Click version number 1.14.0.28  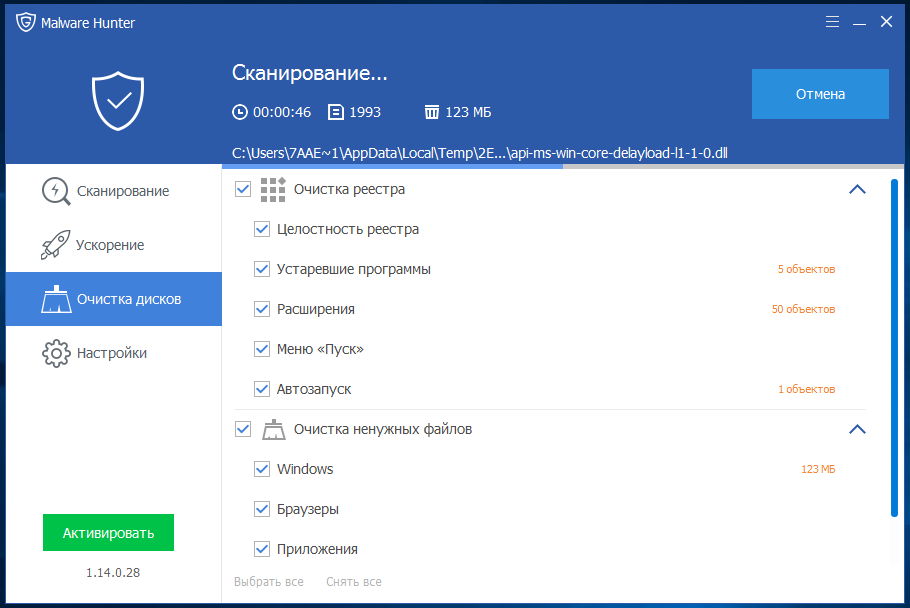[x=113, y=573]
